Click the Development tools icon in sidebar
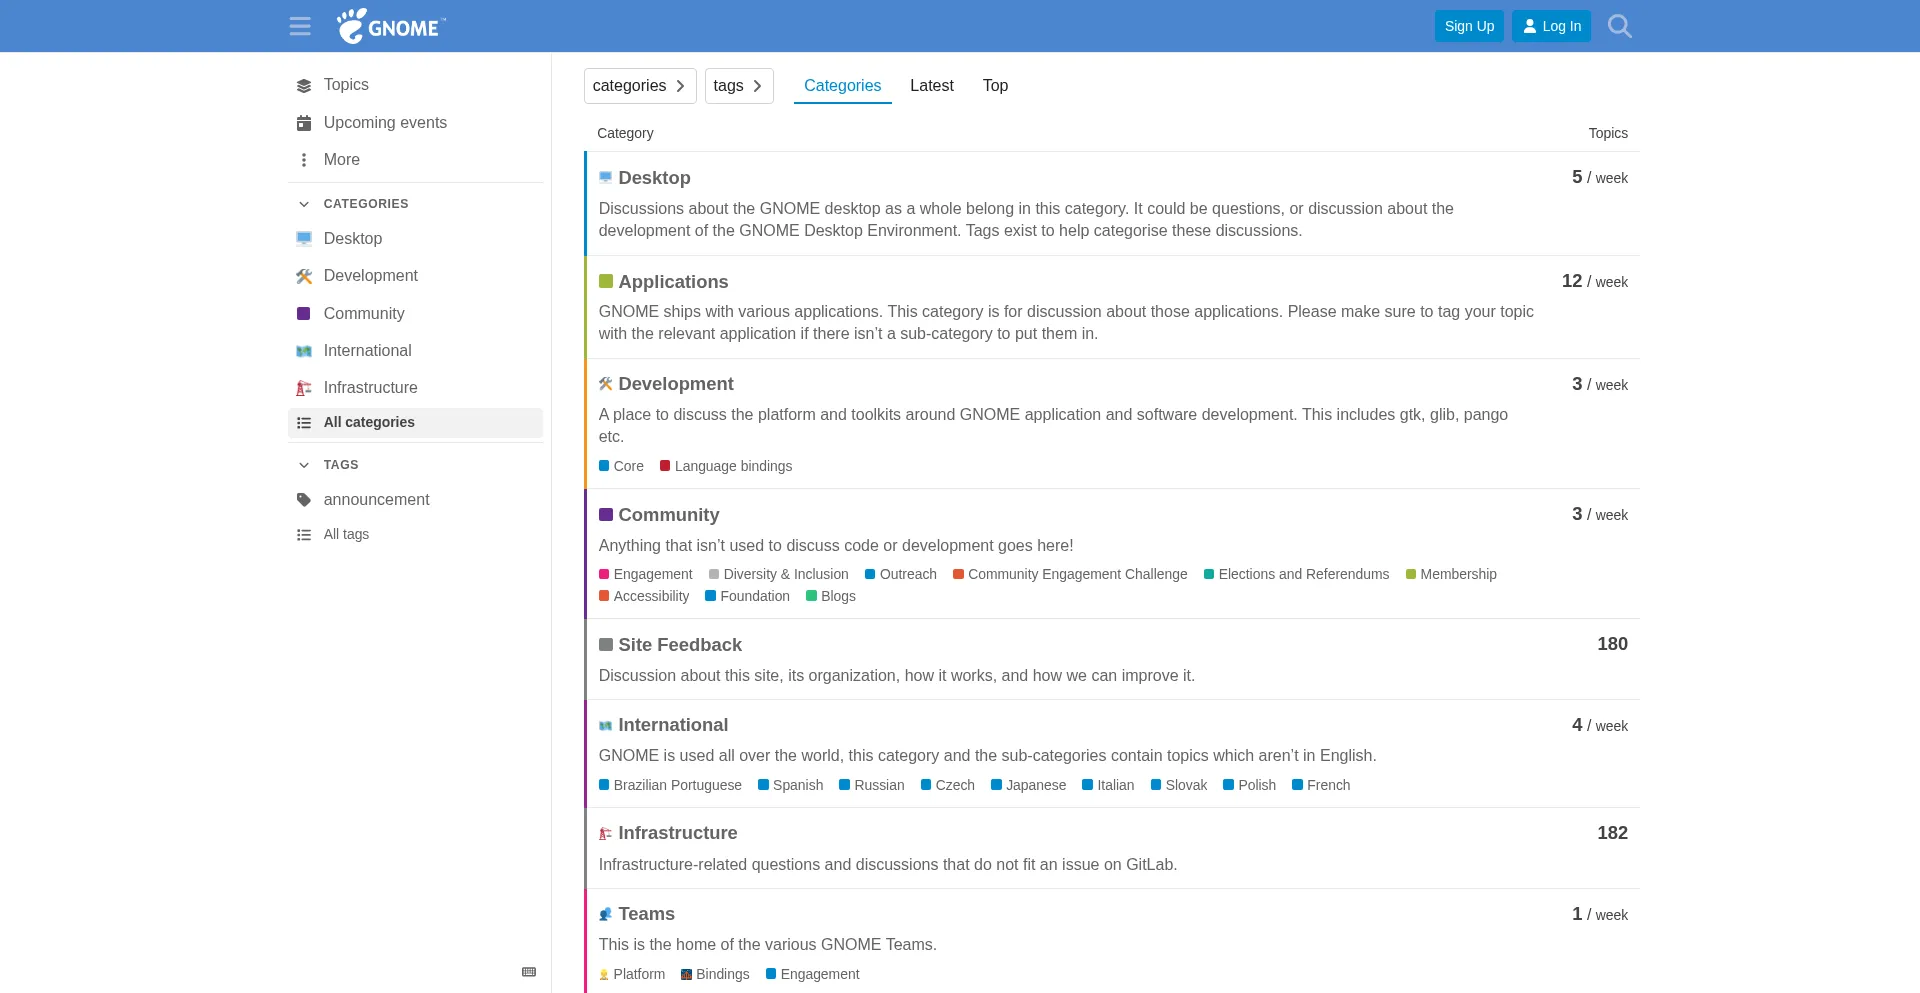The height and width of the screenshot is (993, 1920). pyautogui.click(x=304, y=276)
